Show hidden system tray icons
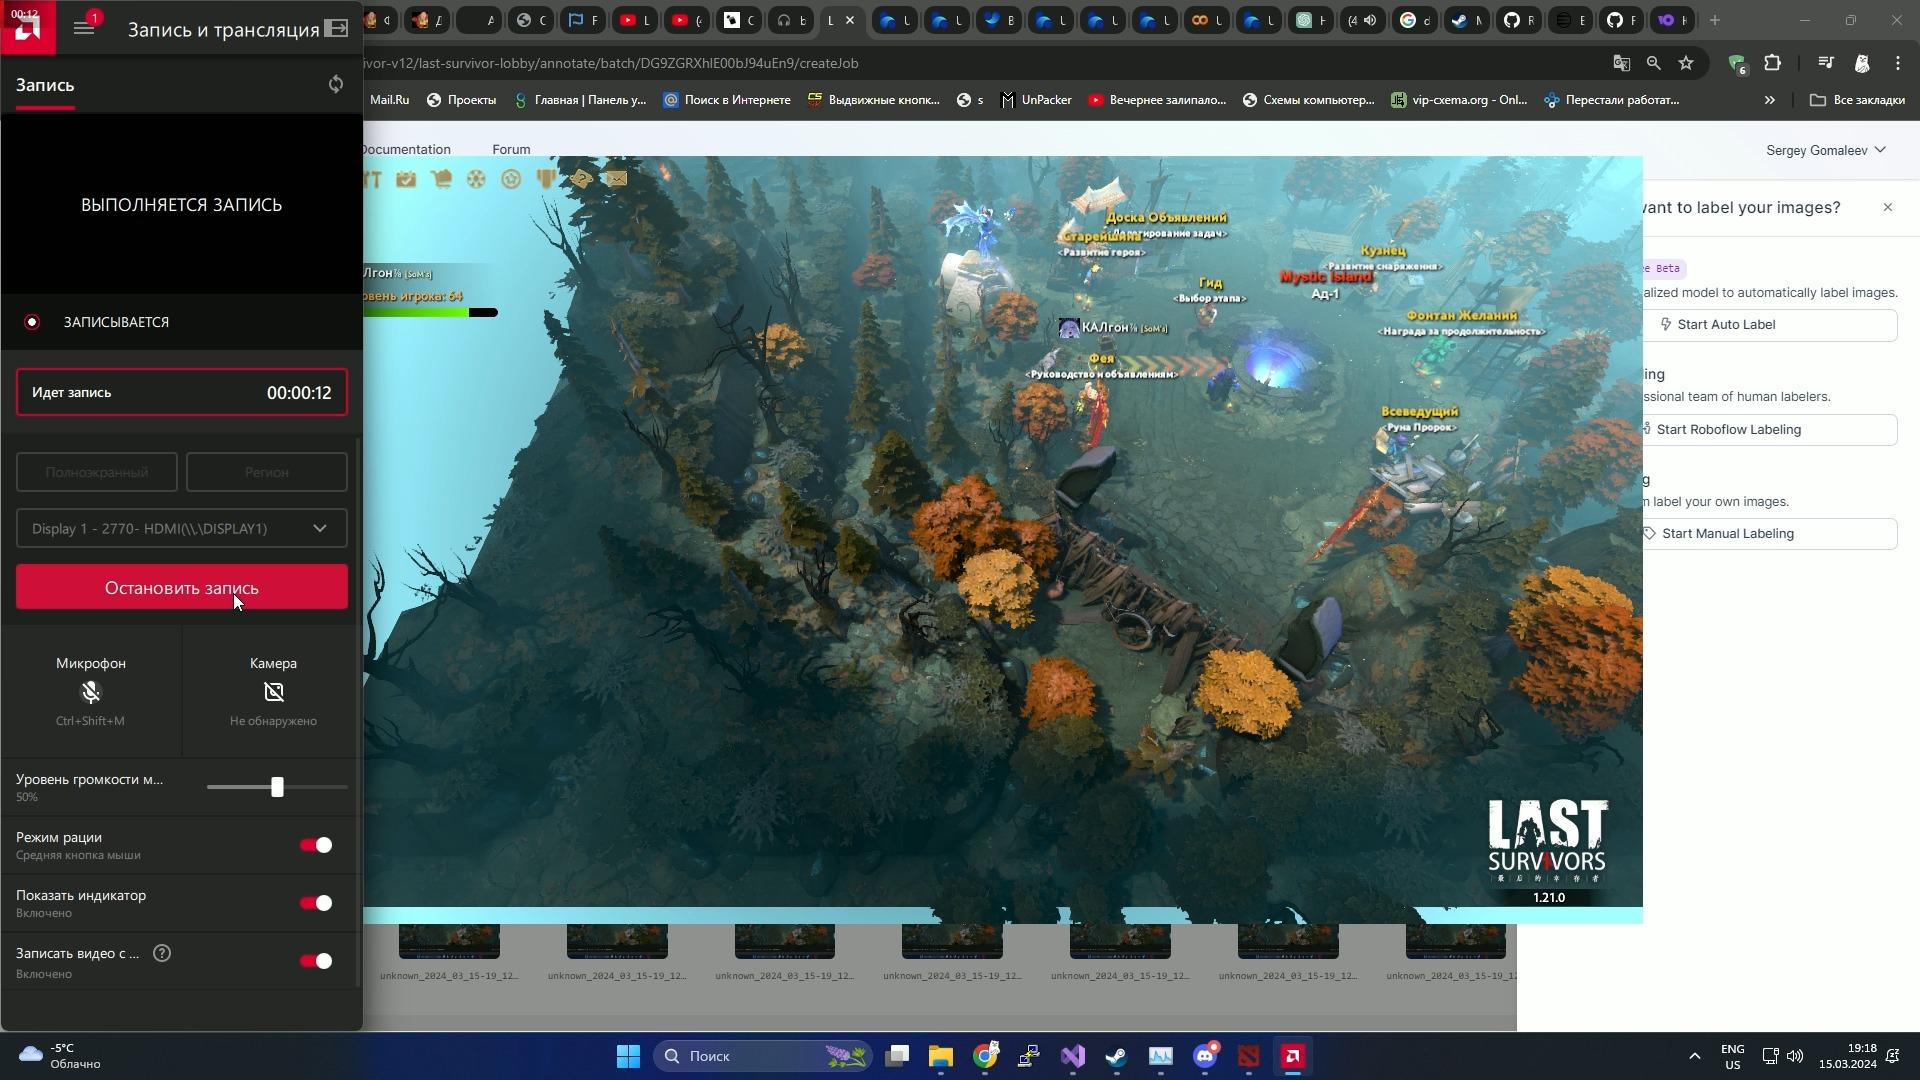 1694,1056
